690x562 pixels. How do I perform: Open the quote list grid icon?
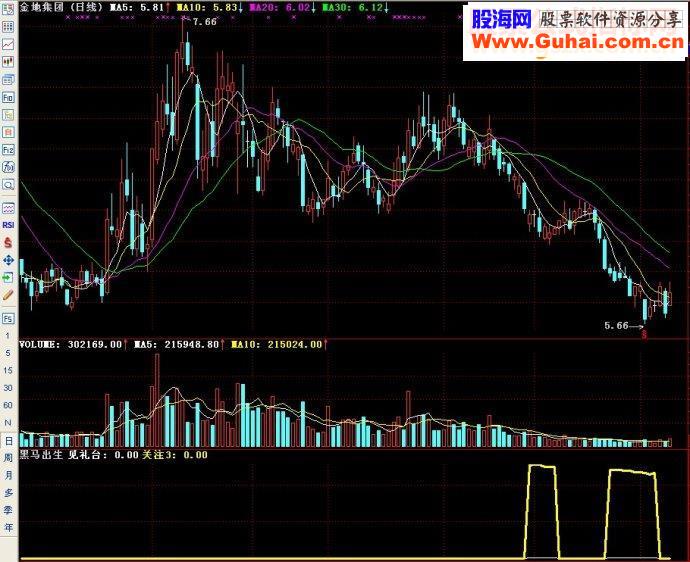(8, 27)
